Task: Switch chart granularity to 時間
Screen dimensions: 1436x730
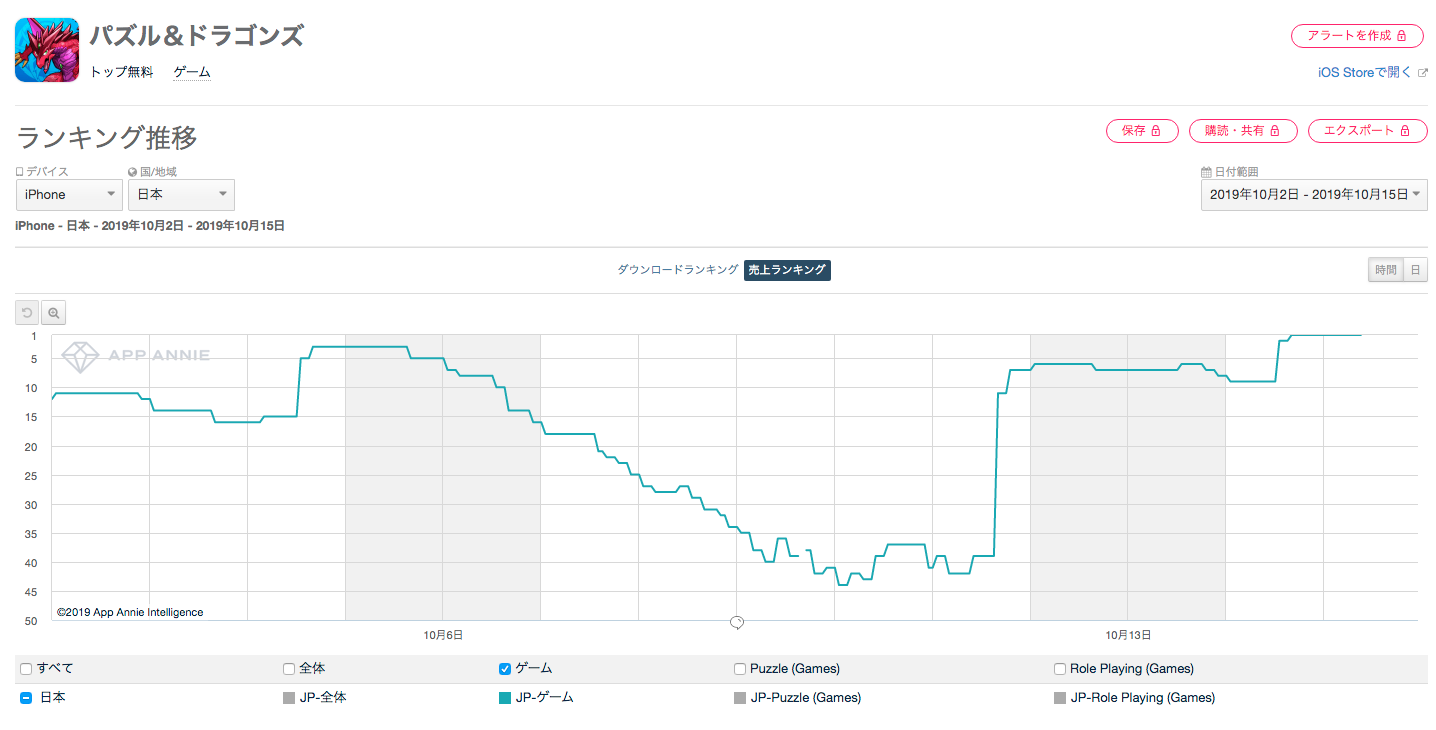Action: tap(1385, 270)
